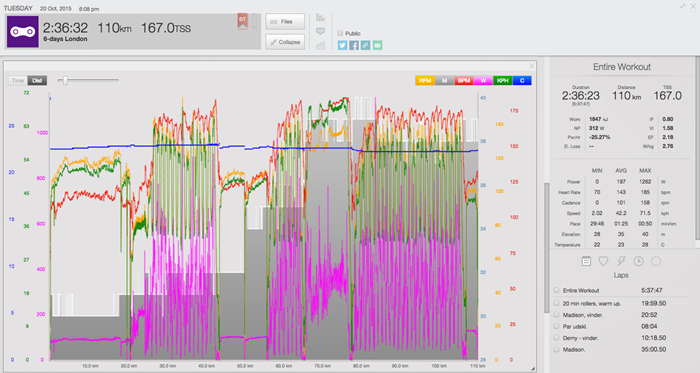
Task: Click the expand arrows icon at window top right
Action: tap(683, 6)
